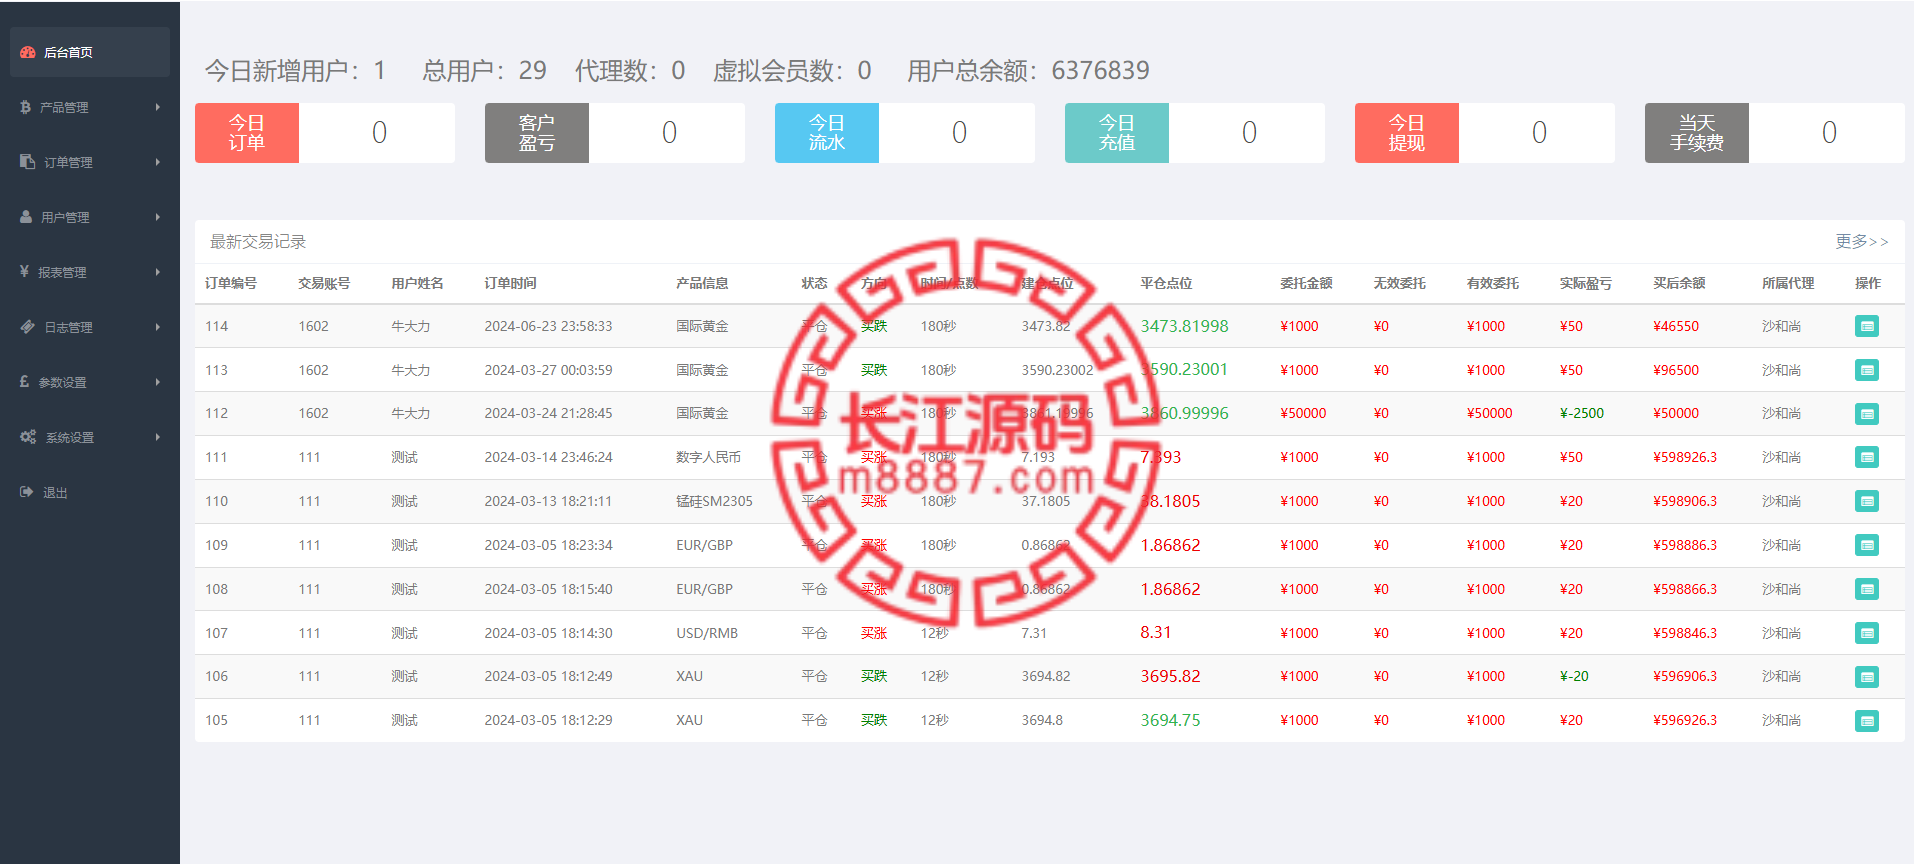Click the bitcoin icon beside 产品管理
The width and height of the screenshot is (1914, 864).
25,107
